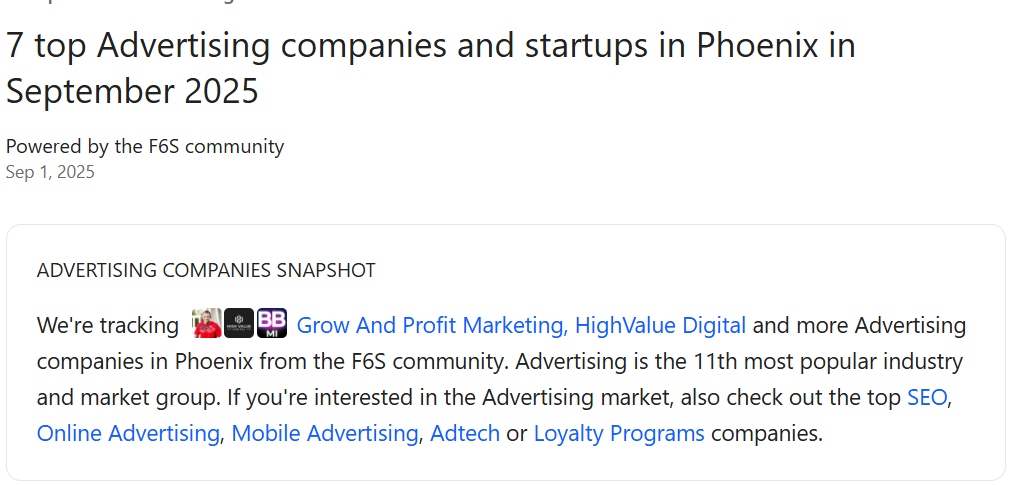Open the Grow And Profit Marketing link
This screenshot has height=485, width=1017.
click(430, 325)
